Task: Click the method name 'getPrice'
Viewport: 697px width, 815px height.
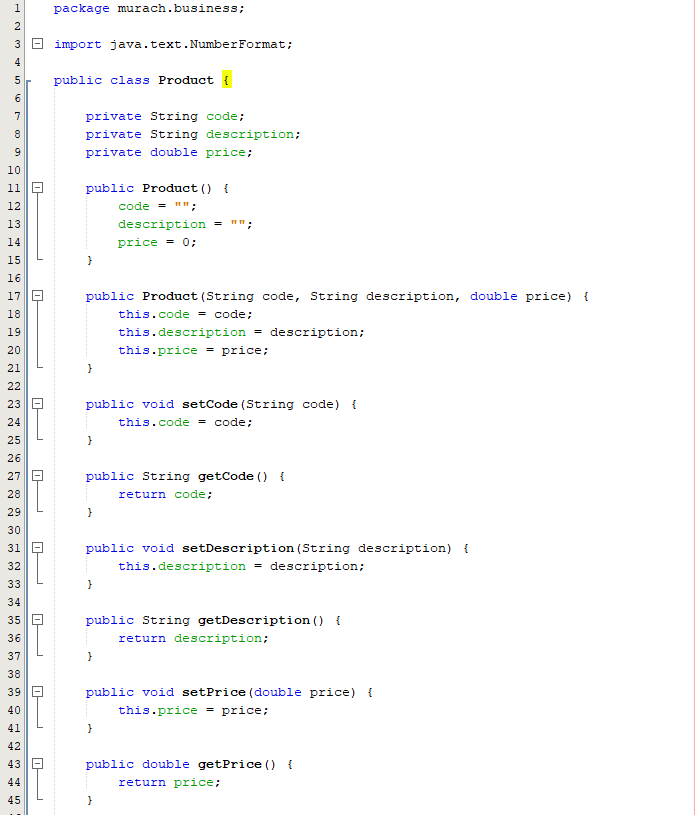Action: coord(229,764)
